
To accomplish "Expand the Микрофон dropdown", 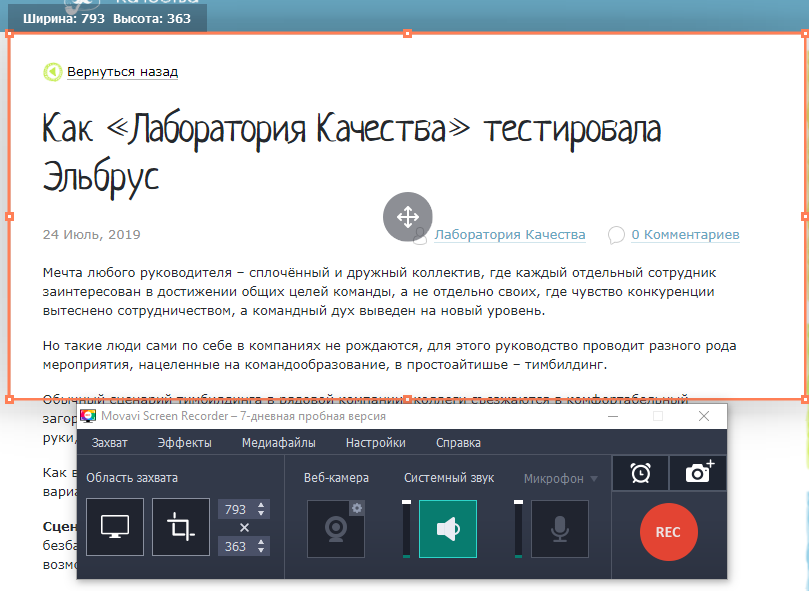I will [594, 479].
